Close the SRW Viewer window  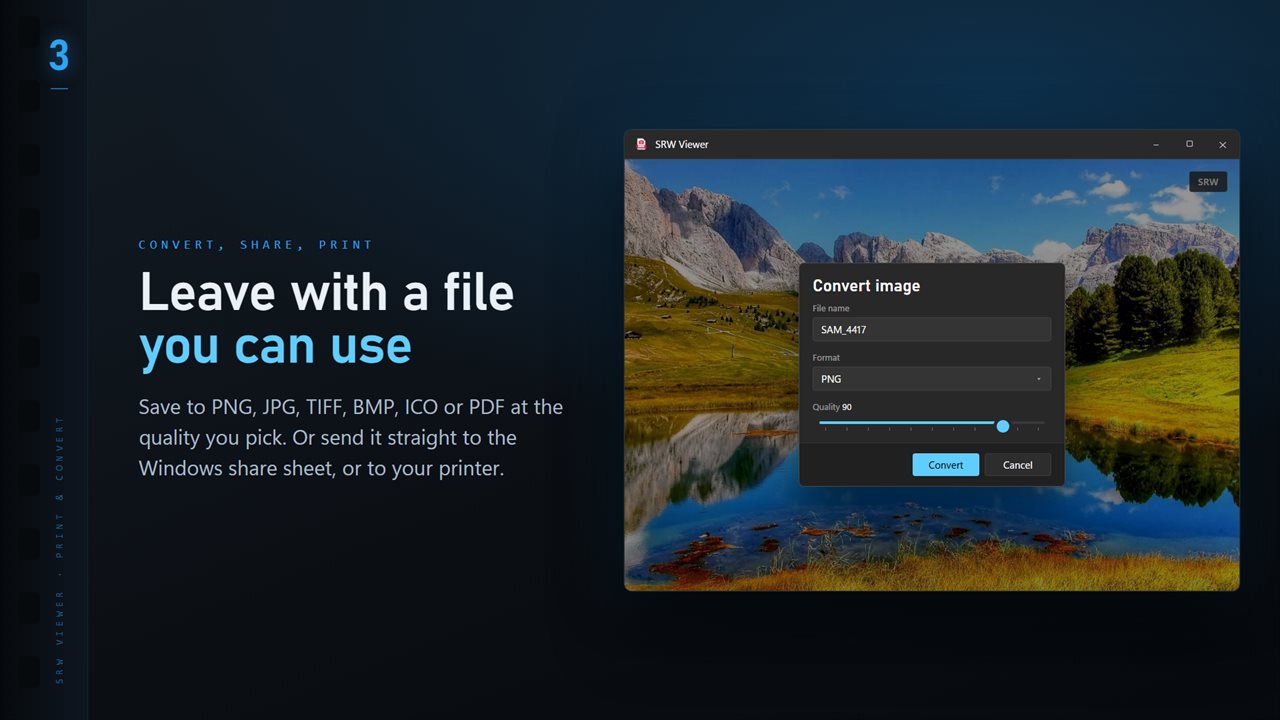(x=1222, y=144)
